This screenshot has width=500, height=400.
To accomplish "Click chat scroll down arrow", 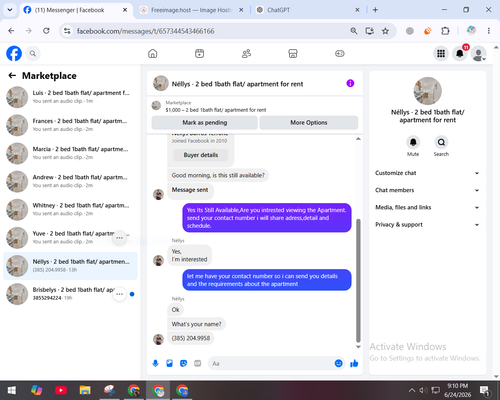I will point(358,347).
